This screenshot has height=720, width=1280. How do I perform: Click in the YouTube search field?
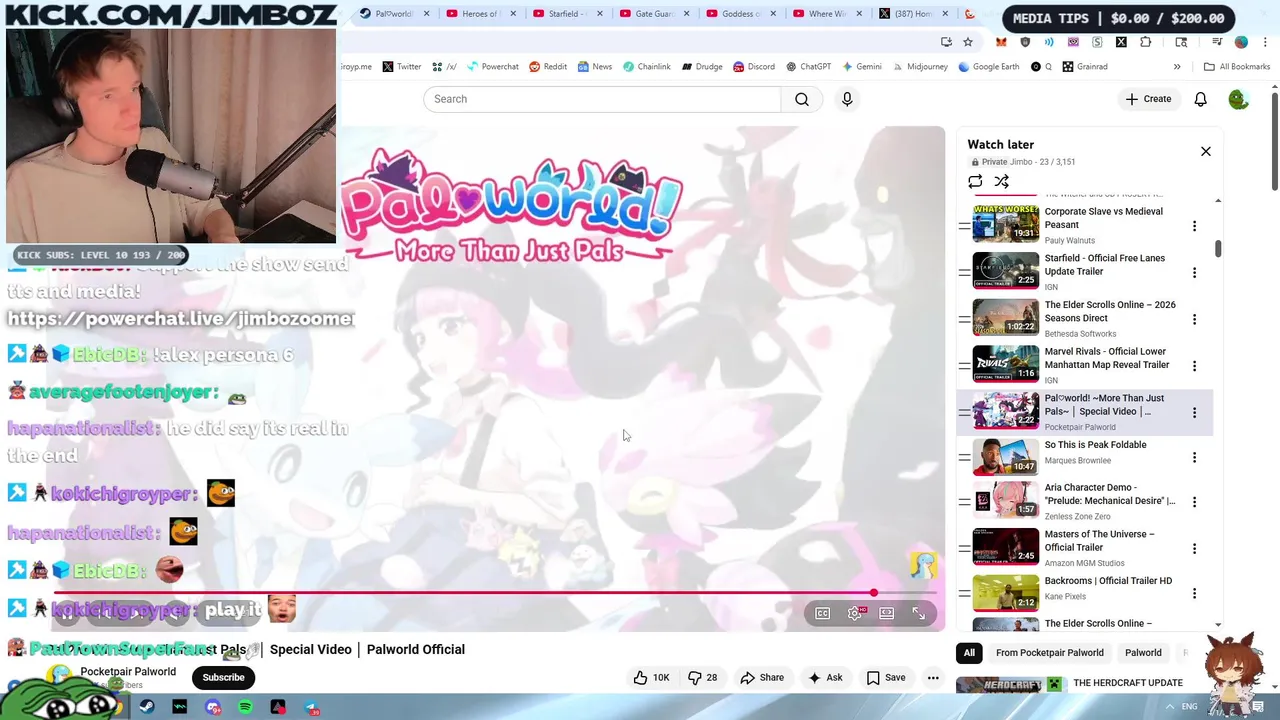(x=602, y=99)
